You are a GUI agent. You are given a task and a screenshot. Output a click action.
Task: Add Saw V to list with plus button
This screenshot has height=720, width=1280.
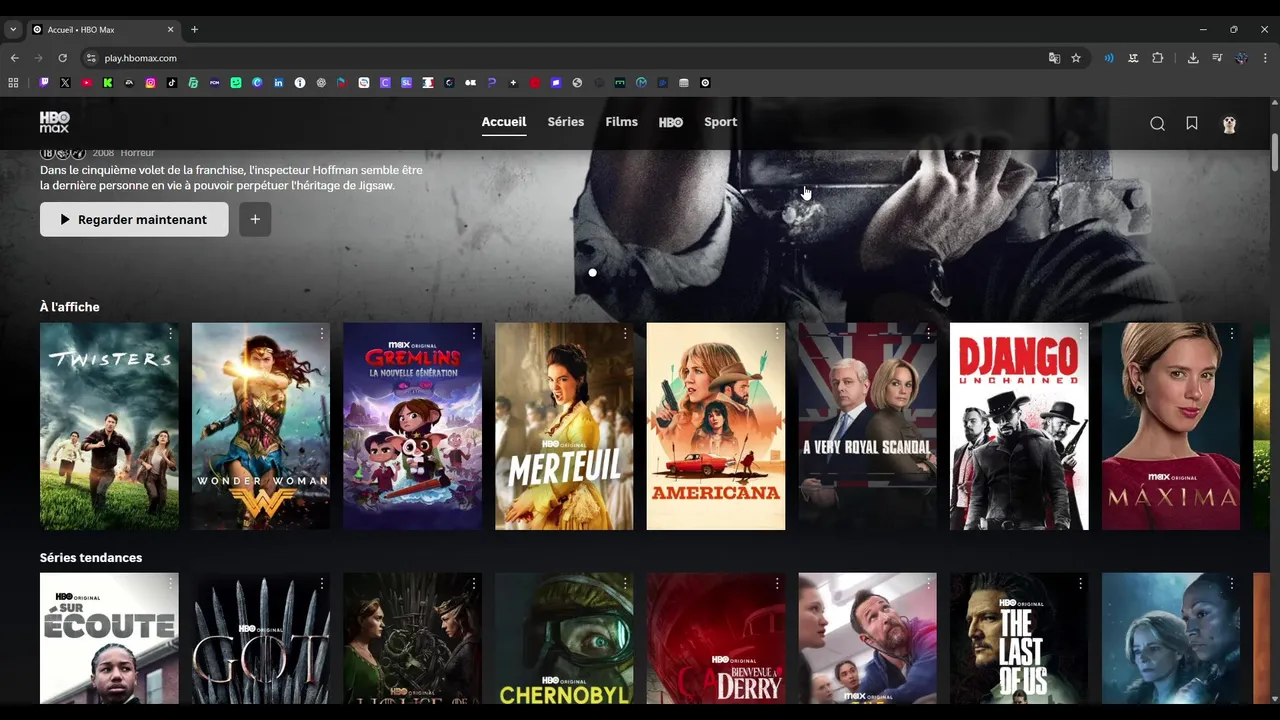pos(255,219)
